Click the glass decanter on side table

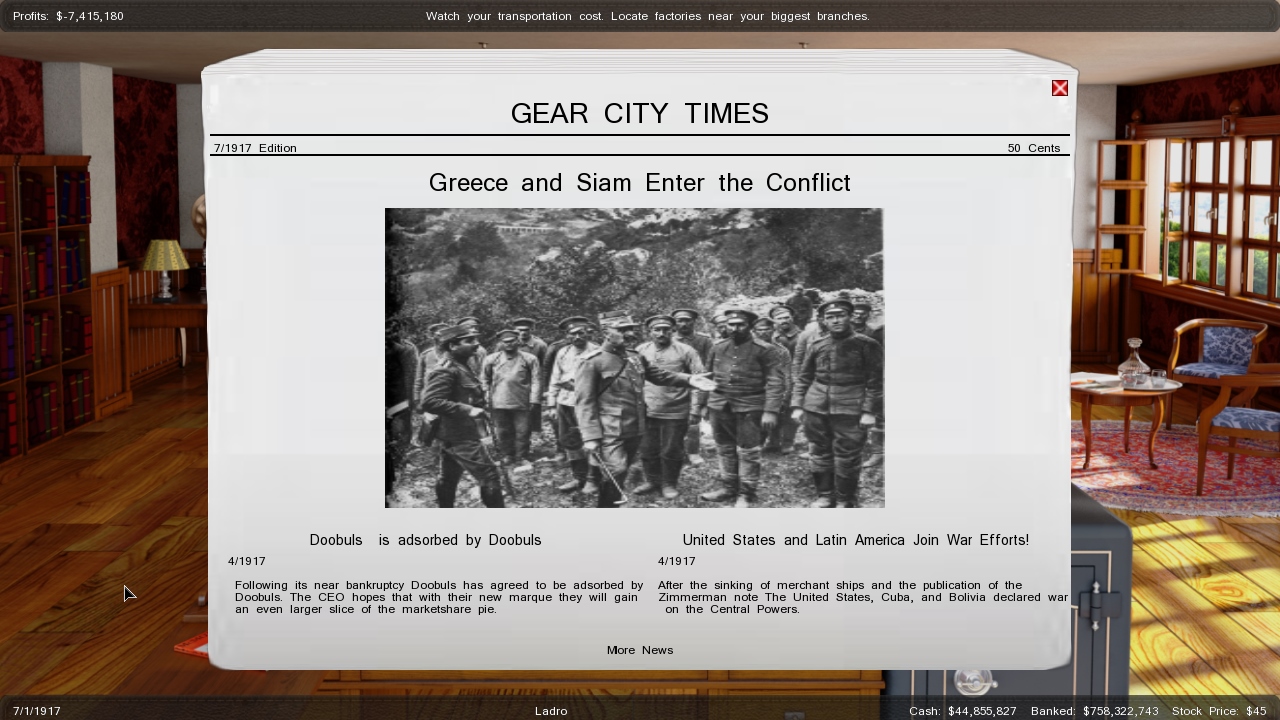pos(1133,360)
